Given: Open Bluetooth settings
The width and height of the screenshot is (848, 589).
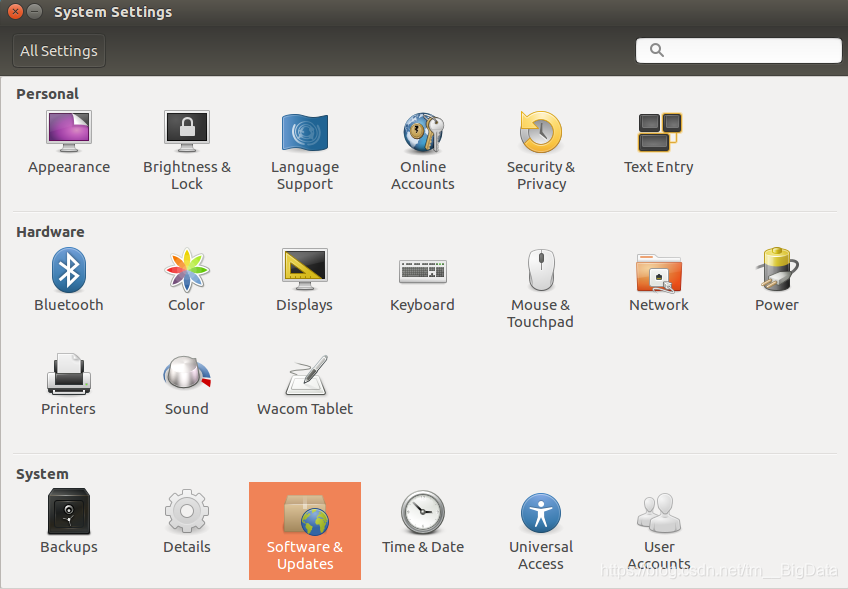Looking at the screenshot, I should [x=69, y=280].
